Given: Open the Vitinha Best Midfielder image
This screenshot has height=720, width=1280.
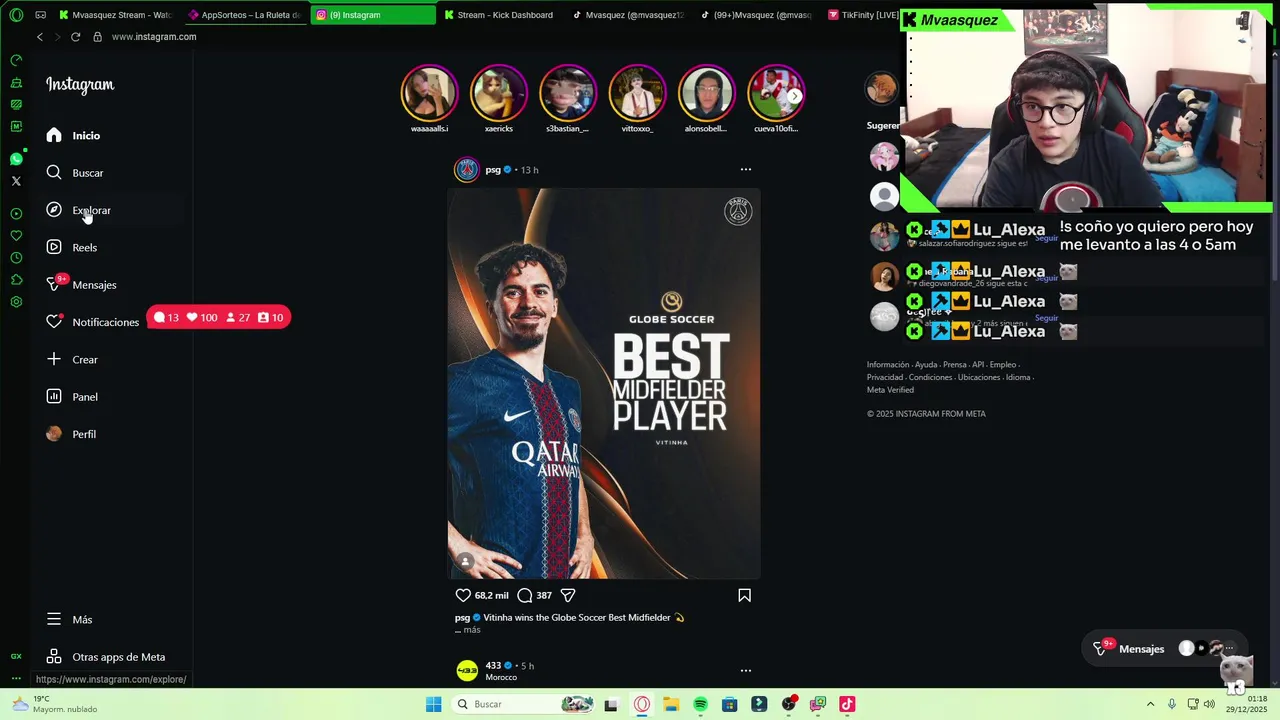Looking at the screenshot, I should pyautogui.click(x=604, y=383).
